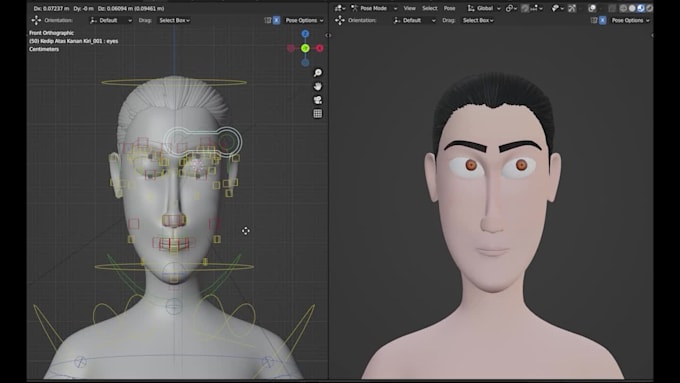Switch orthographic/perspective with the grid icon
The width and height of the screenshot is (680, 383).
(x=317, y=114)
